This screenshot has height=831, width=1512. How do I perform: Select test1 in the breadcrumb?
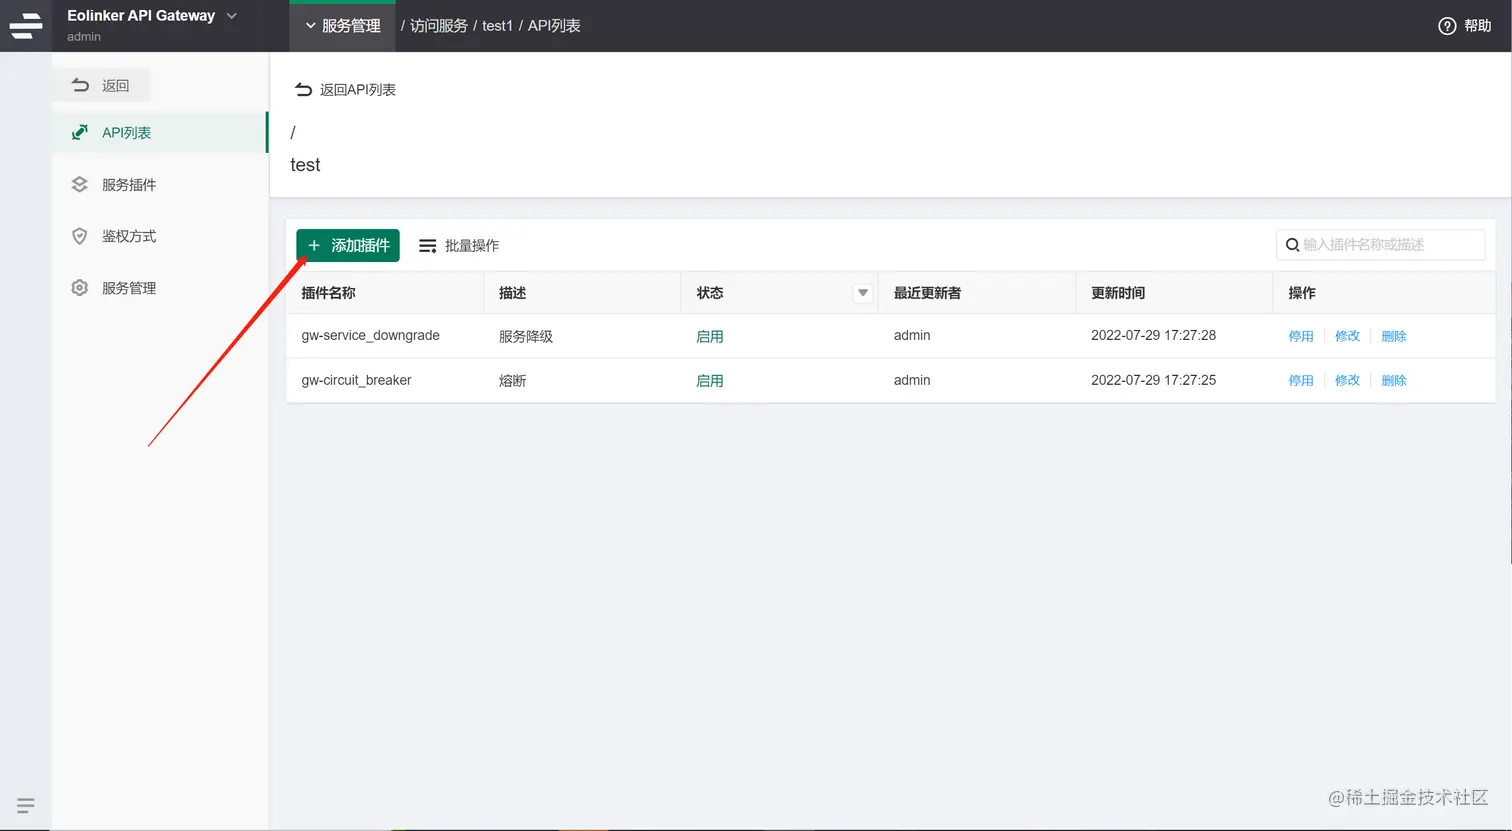point(497,25)
